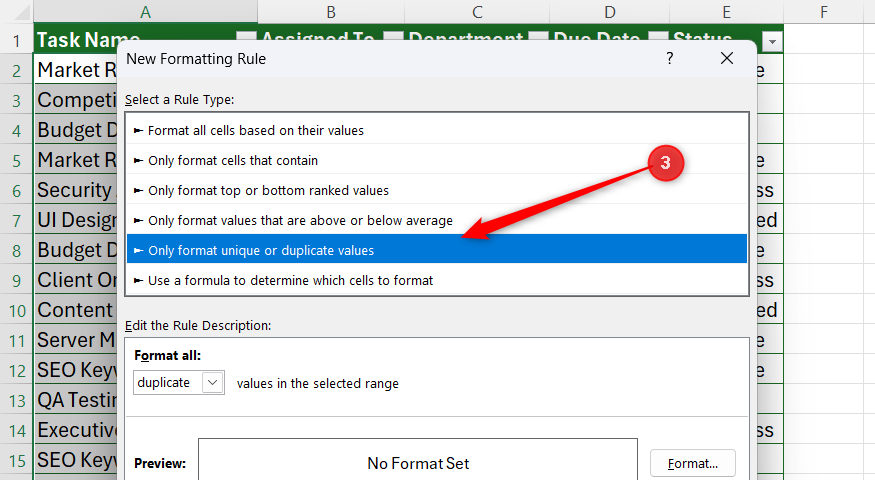Click the Format... button
The width and height of the screenshot is (875, 480).
click(x=693, y=463)
